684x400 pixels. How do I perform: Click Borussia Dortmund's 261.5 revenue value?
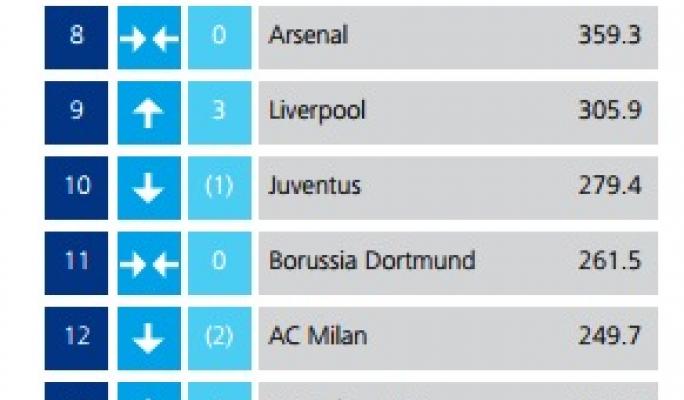[x=609, y=262]
